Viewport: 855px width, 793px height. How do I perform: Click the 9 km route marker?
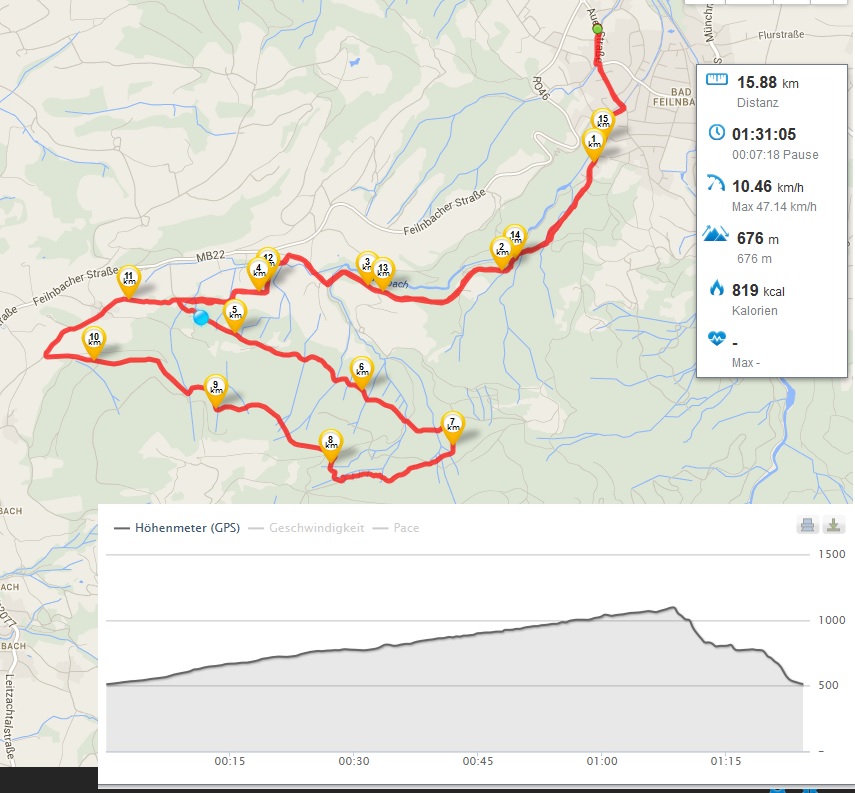(216, 389)
